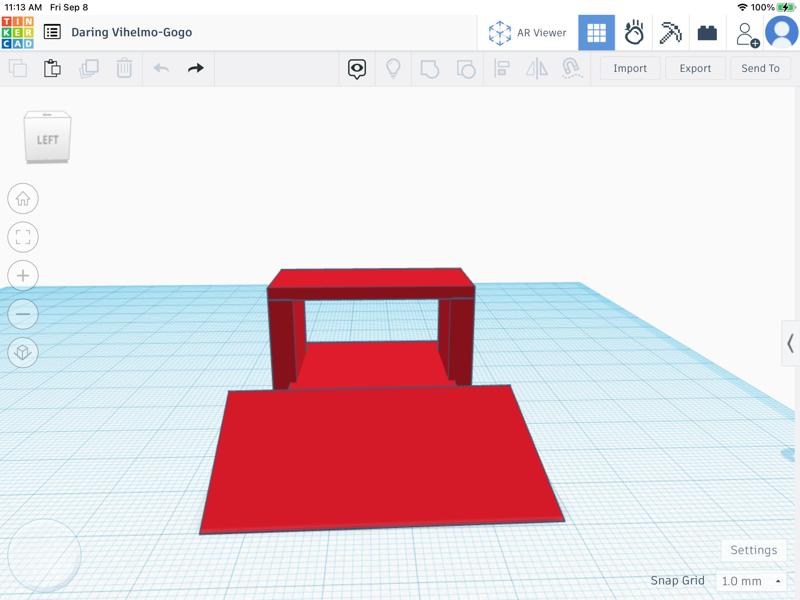Viewport: 800px width, 600px height.
Task: Open the Send To menu
Action: point(760,68)
